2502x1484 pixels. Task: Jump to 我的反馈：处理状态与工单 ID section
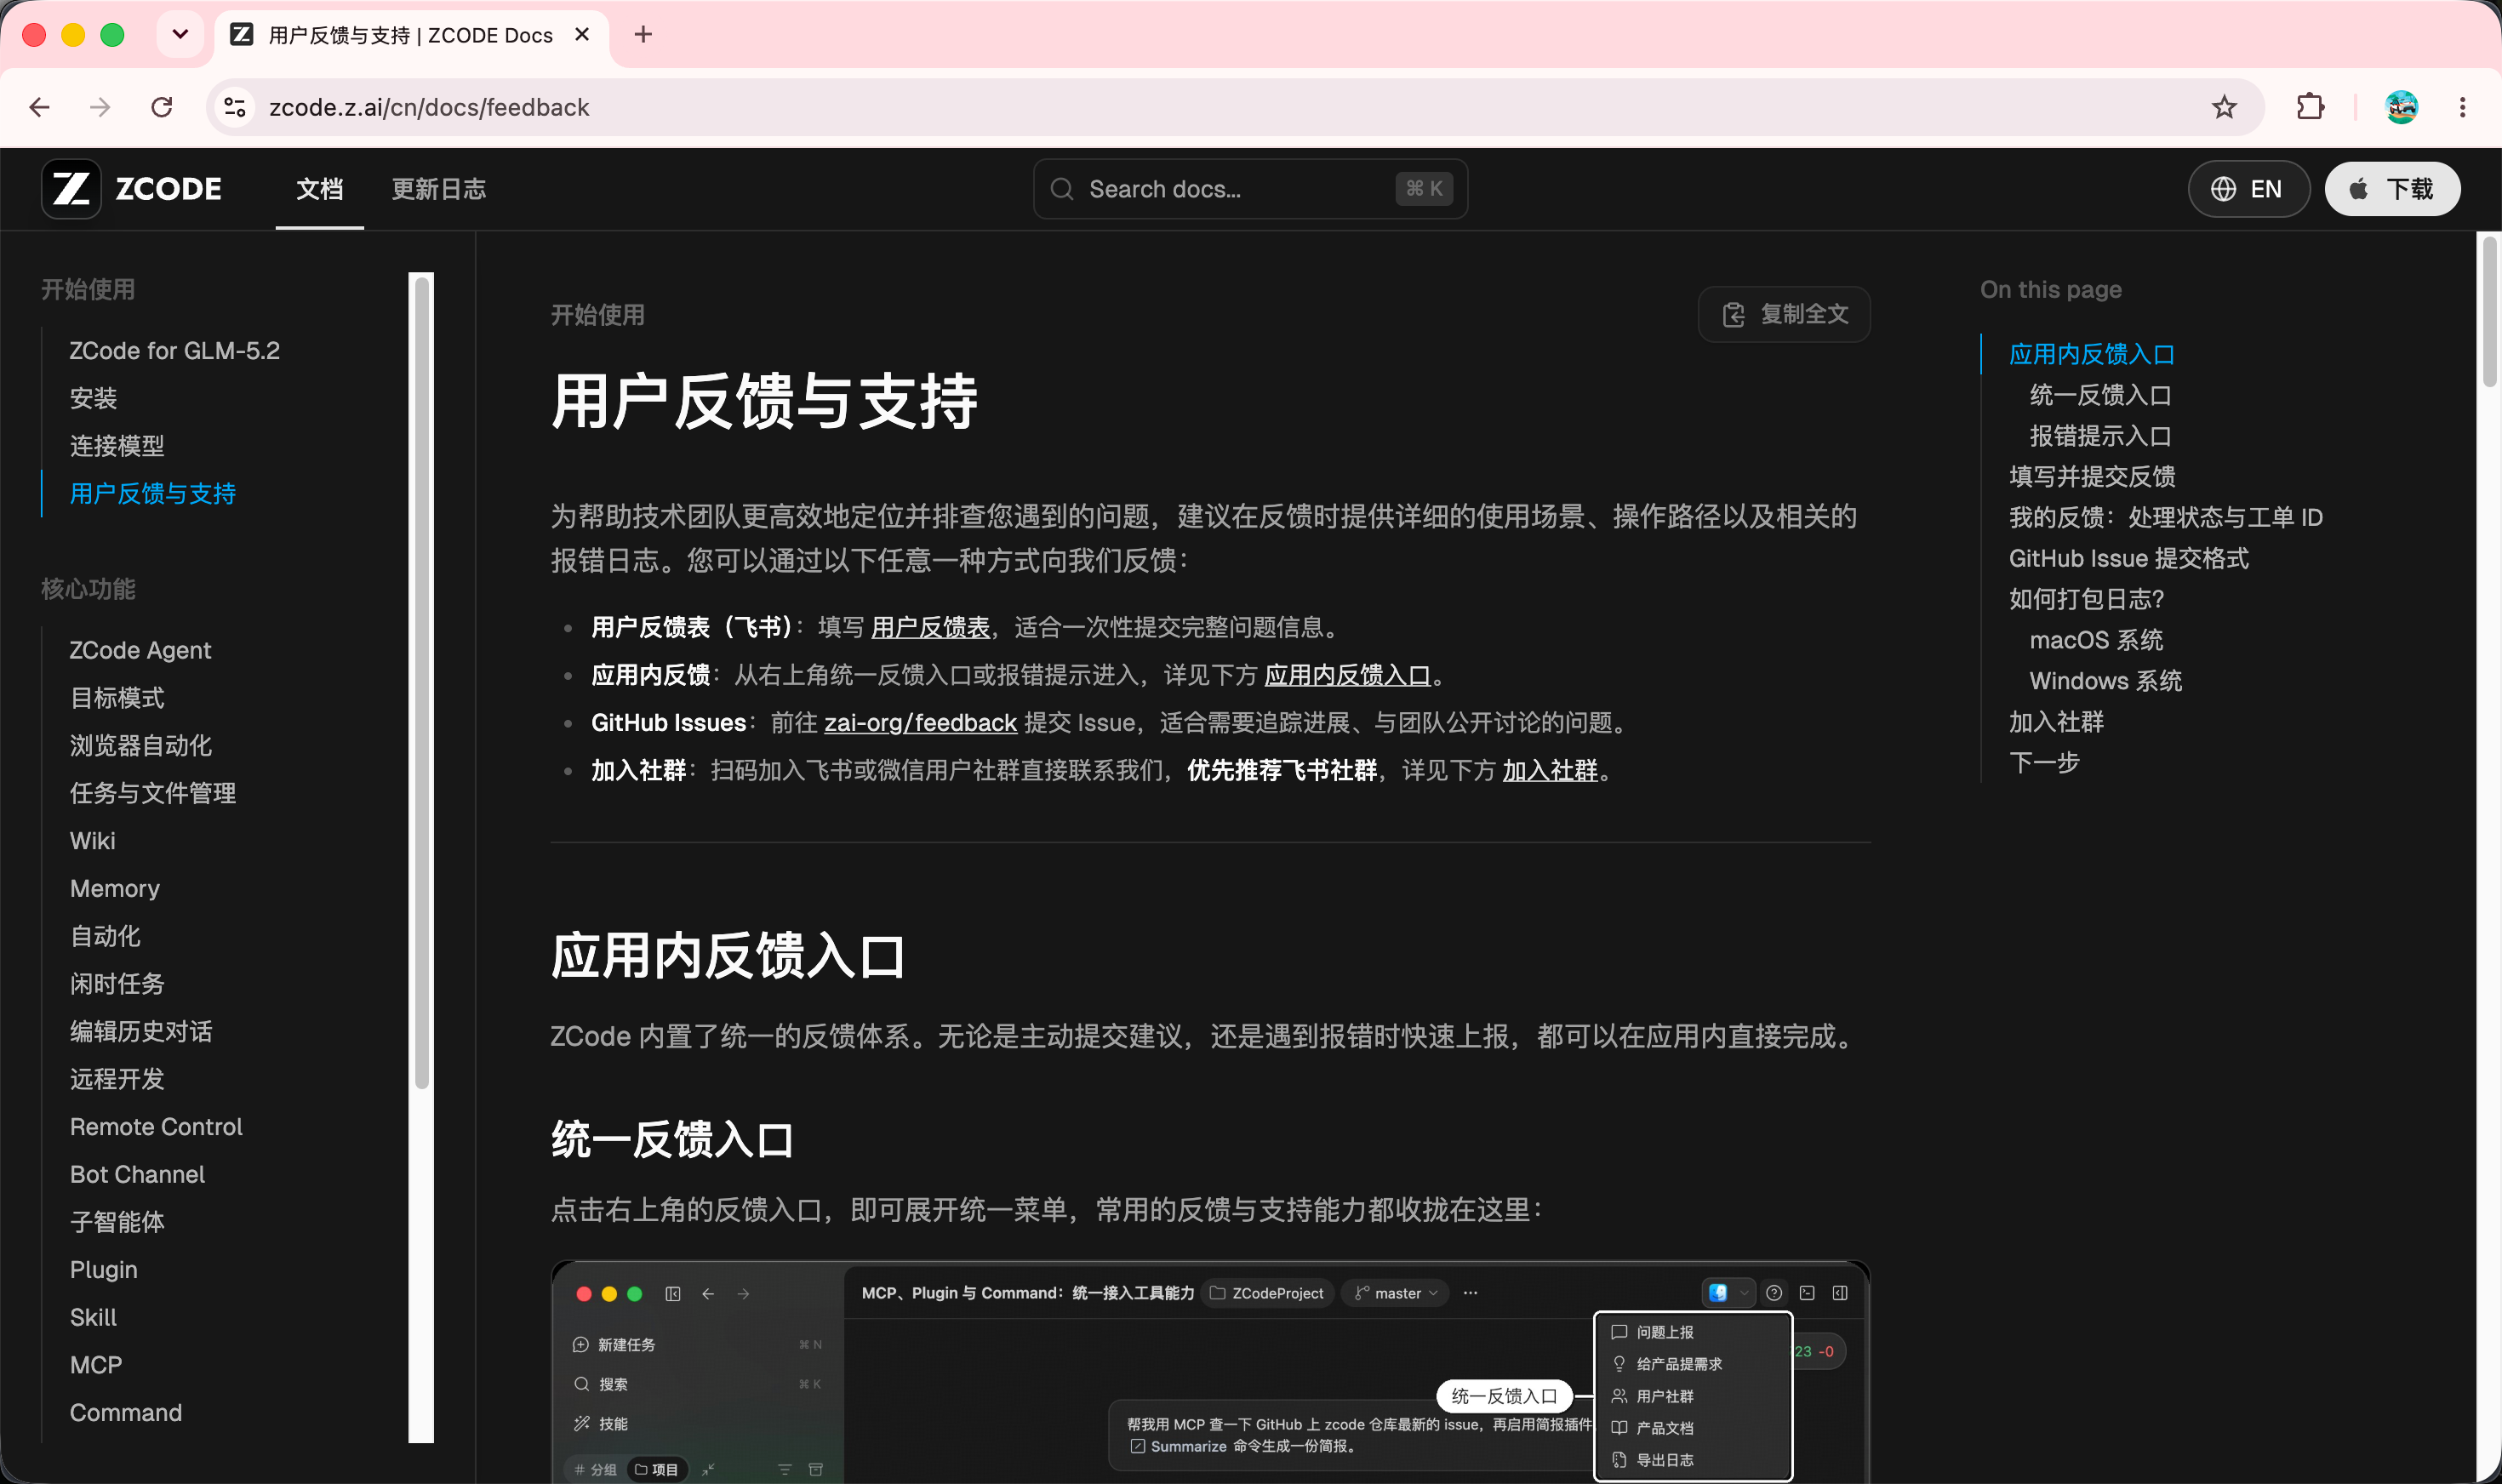(x=2166, y=518)
